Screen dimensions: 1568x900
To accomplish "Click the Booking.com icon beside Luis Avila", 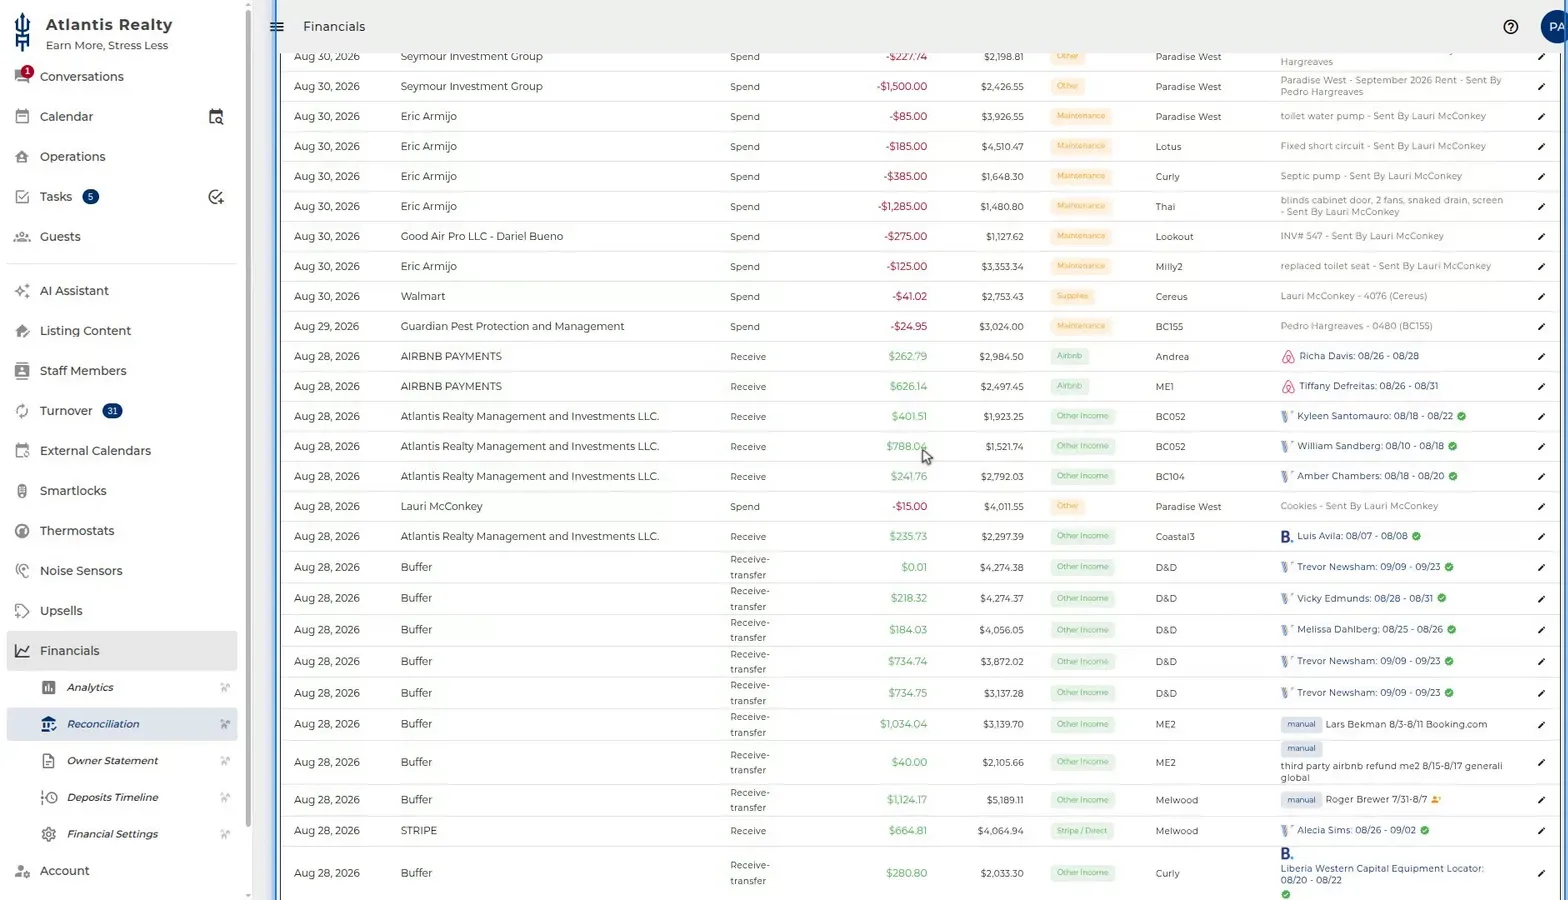I will coord(1287,537).
